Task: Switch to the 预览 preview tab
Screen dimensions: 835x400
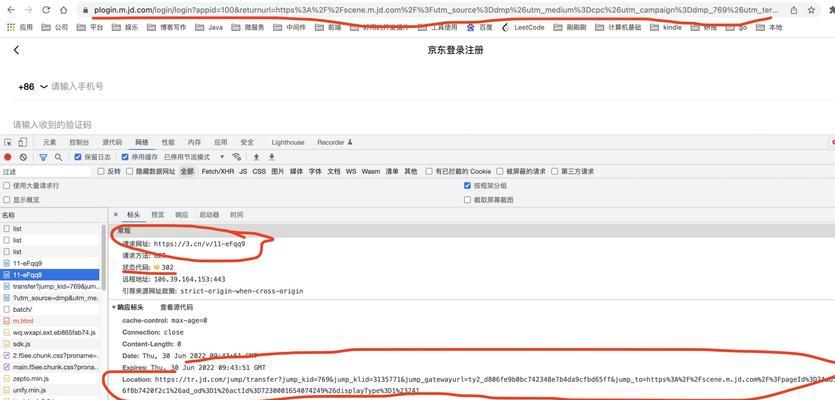Action: [158, 215]
